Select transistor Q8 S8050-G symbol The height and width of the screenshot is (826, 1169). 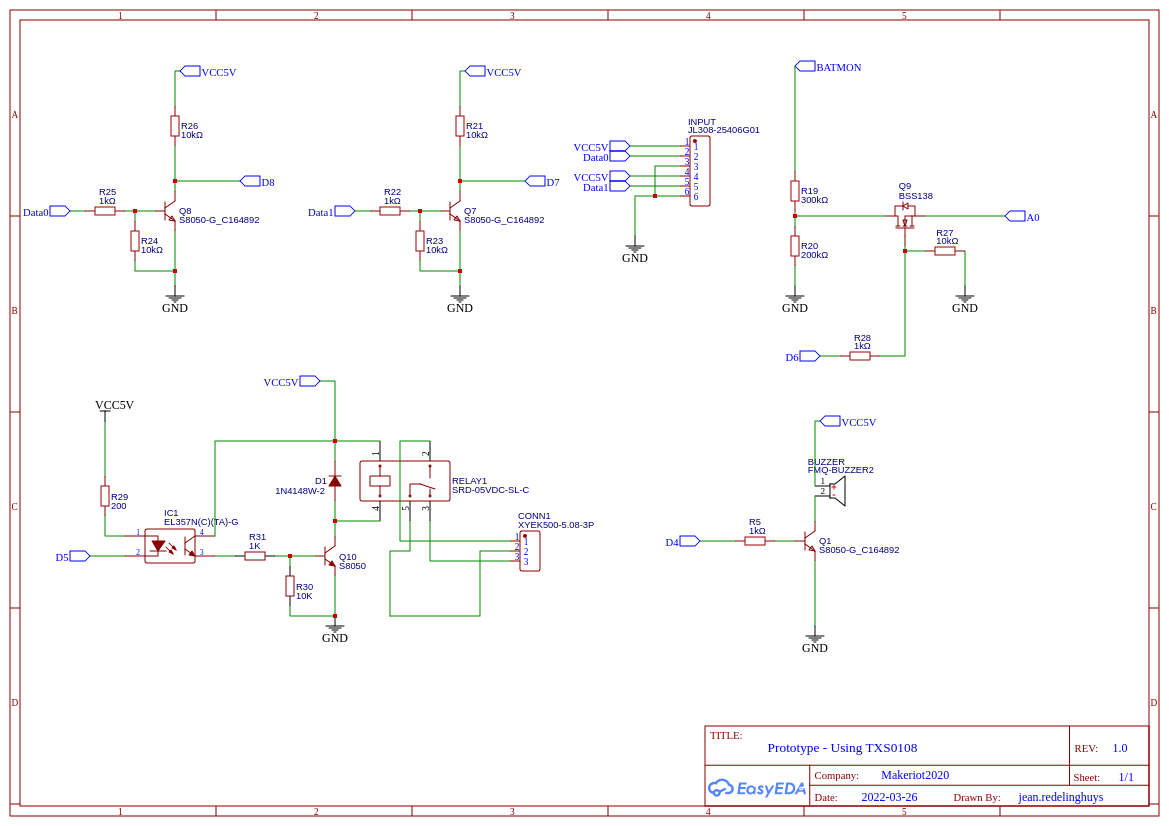click(168, 210)
